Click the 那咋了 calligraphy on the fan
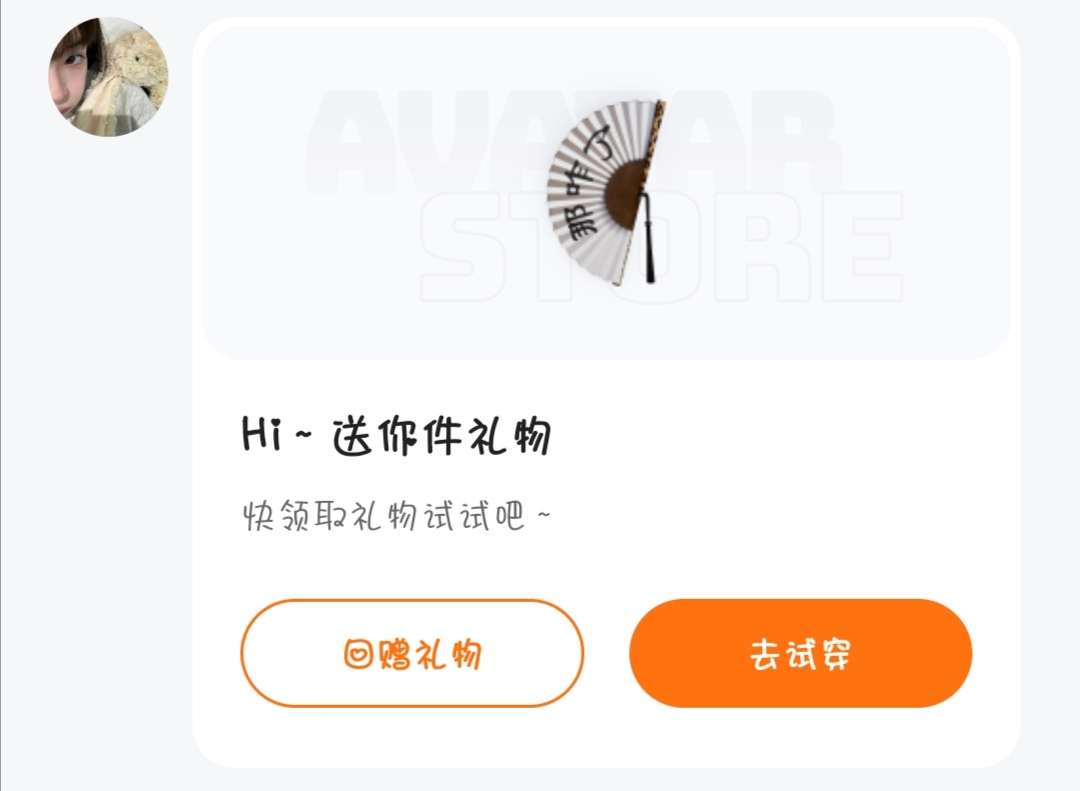 coord(584,182)
